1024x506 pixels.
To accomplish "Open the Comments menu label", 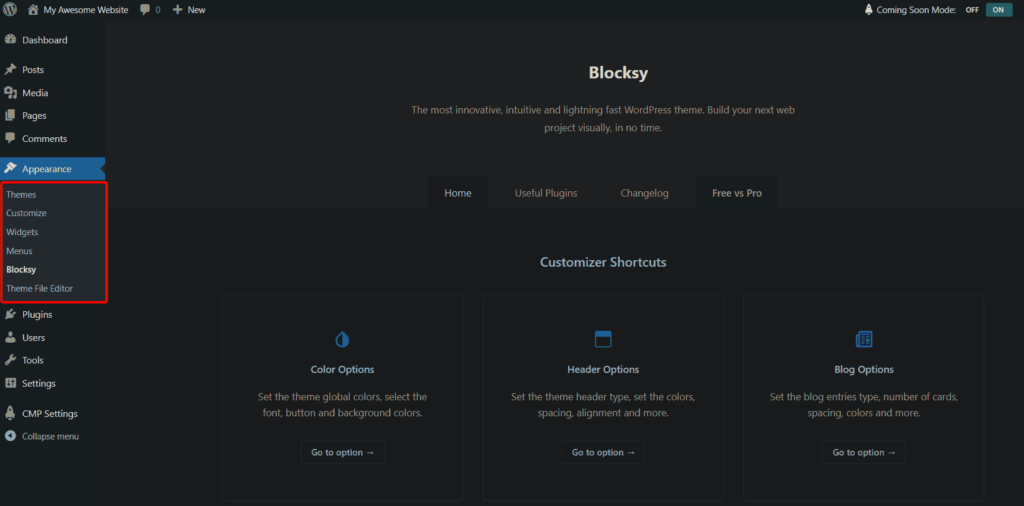I will tap(44, 138).
